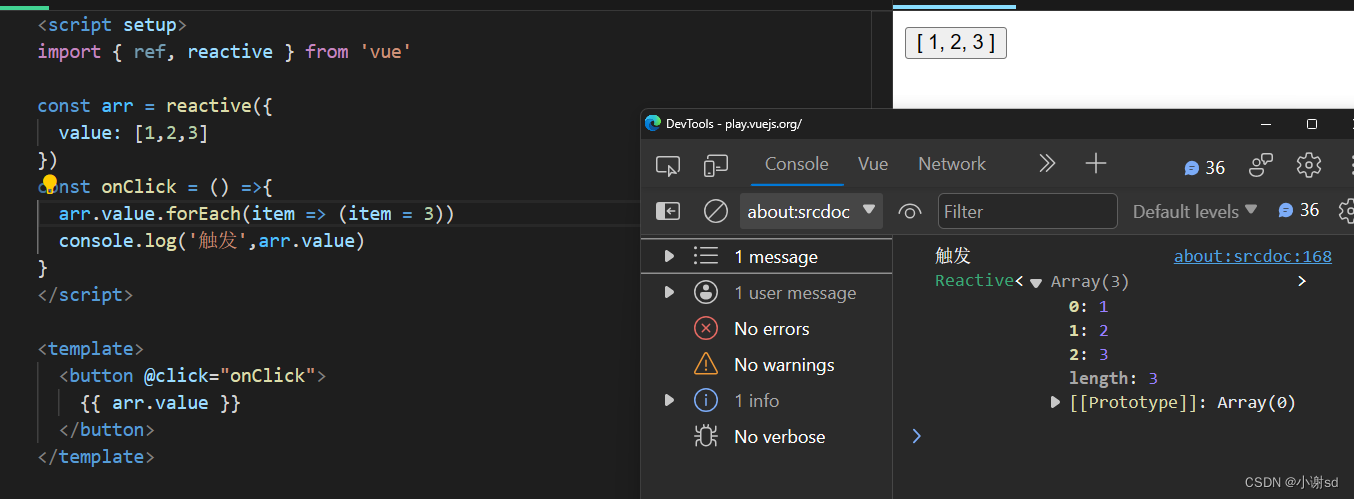Click the 36 issues badge in console toolbar

(x=1299, y=210)
